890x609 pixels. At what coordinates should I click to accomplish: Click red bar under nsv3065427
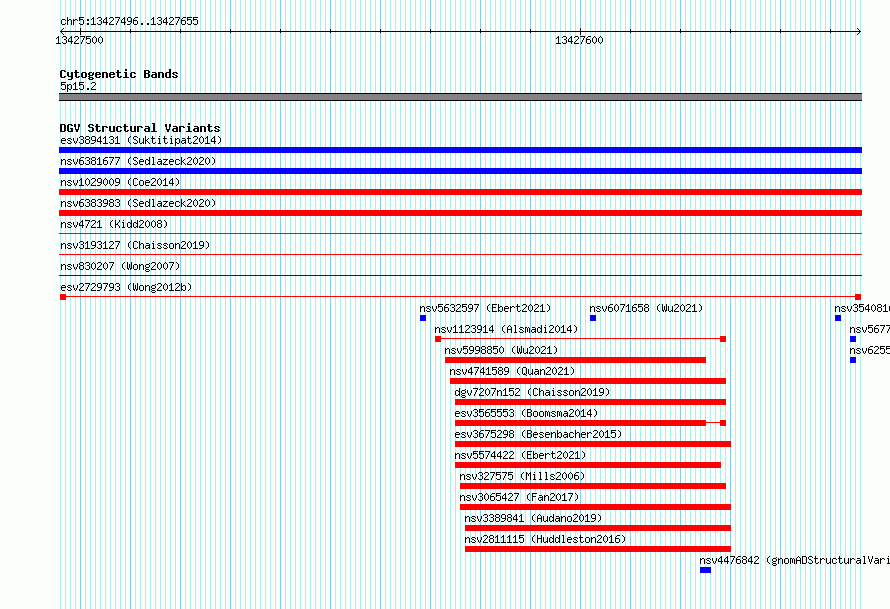[595, 507]
